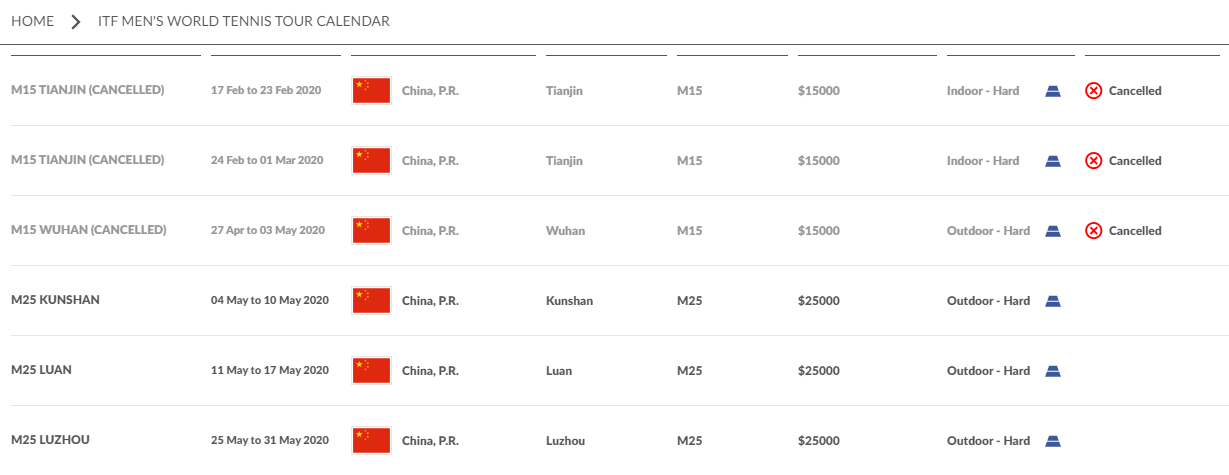
Task: Click the $25000 prize for M25 Luan
Action: (819, 371)
